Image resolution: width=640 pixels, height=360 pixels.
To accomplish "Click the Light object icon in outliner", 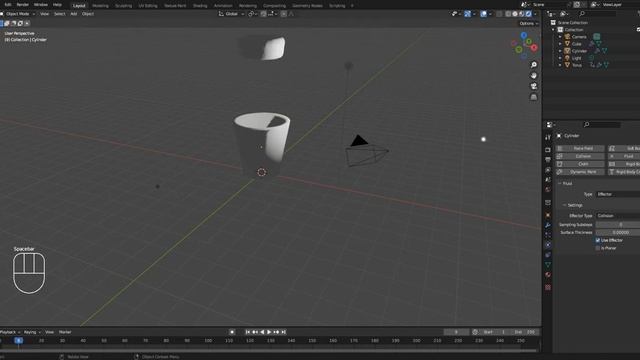I will pyautogui.click(x=567, y=58).
